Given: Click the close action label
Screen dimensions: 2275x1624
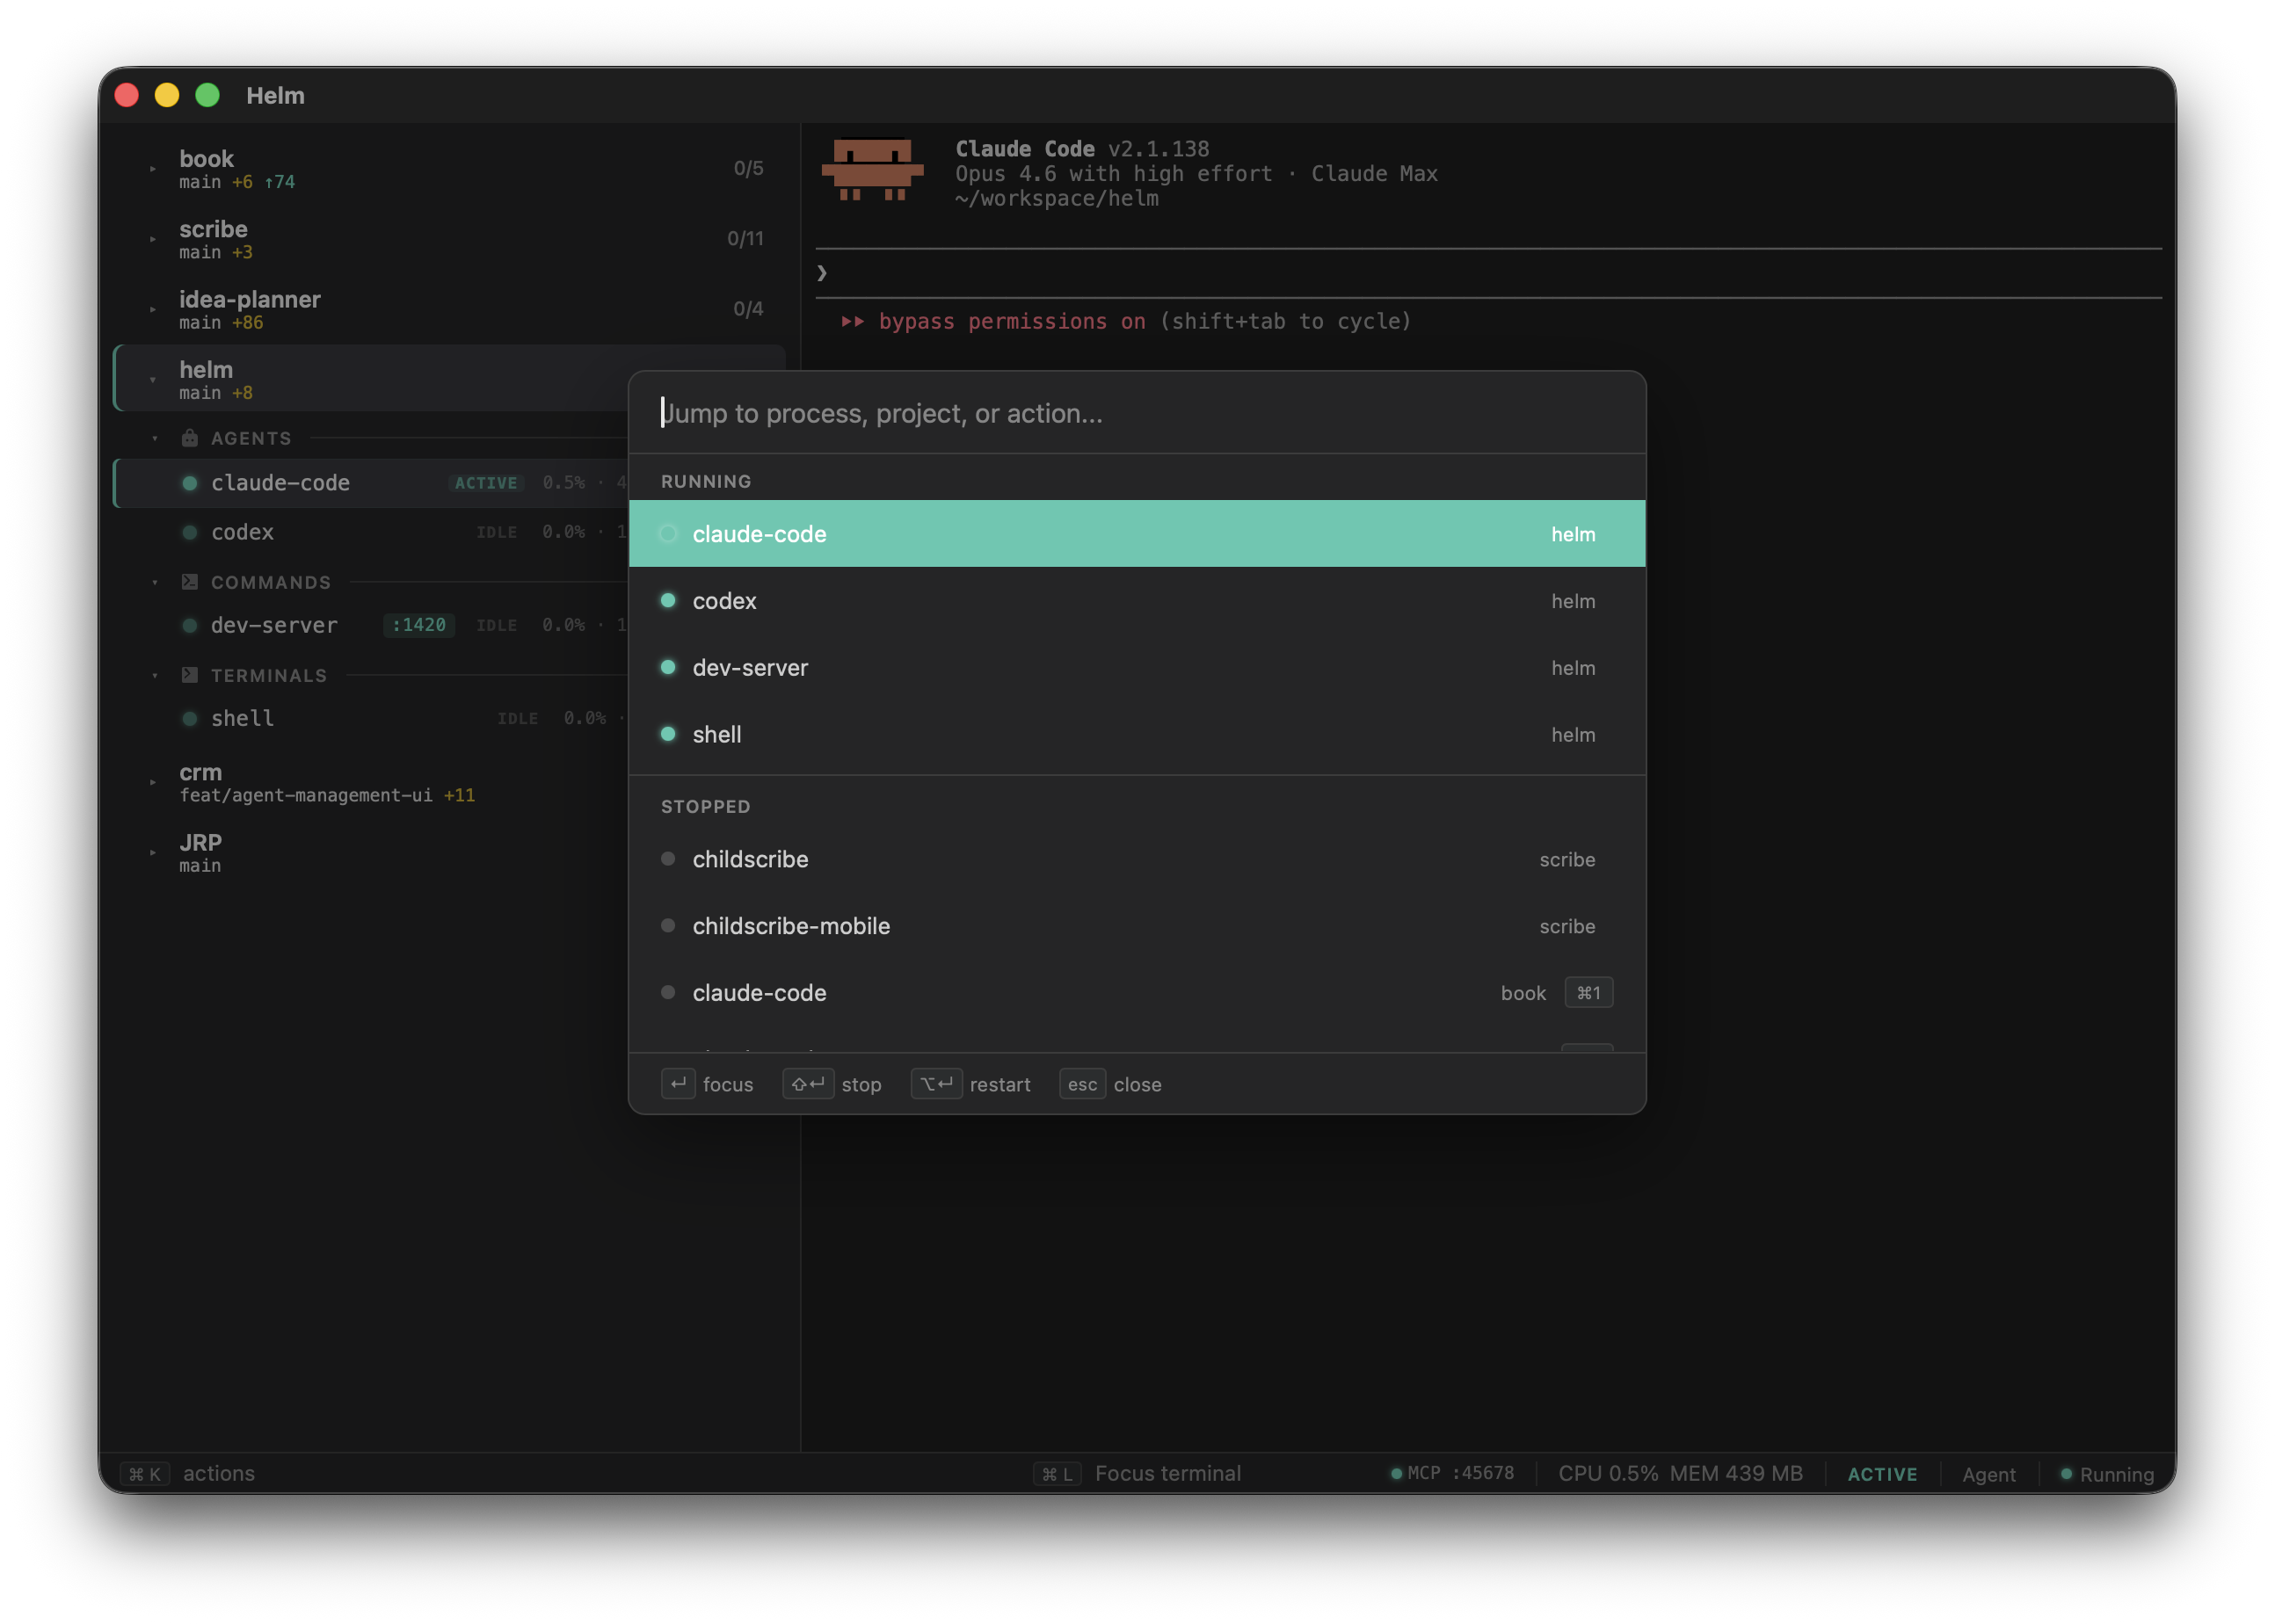Looking at the screenshot, I should pos(1137,1085).
